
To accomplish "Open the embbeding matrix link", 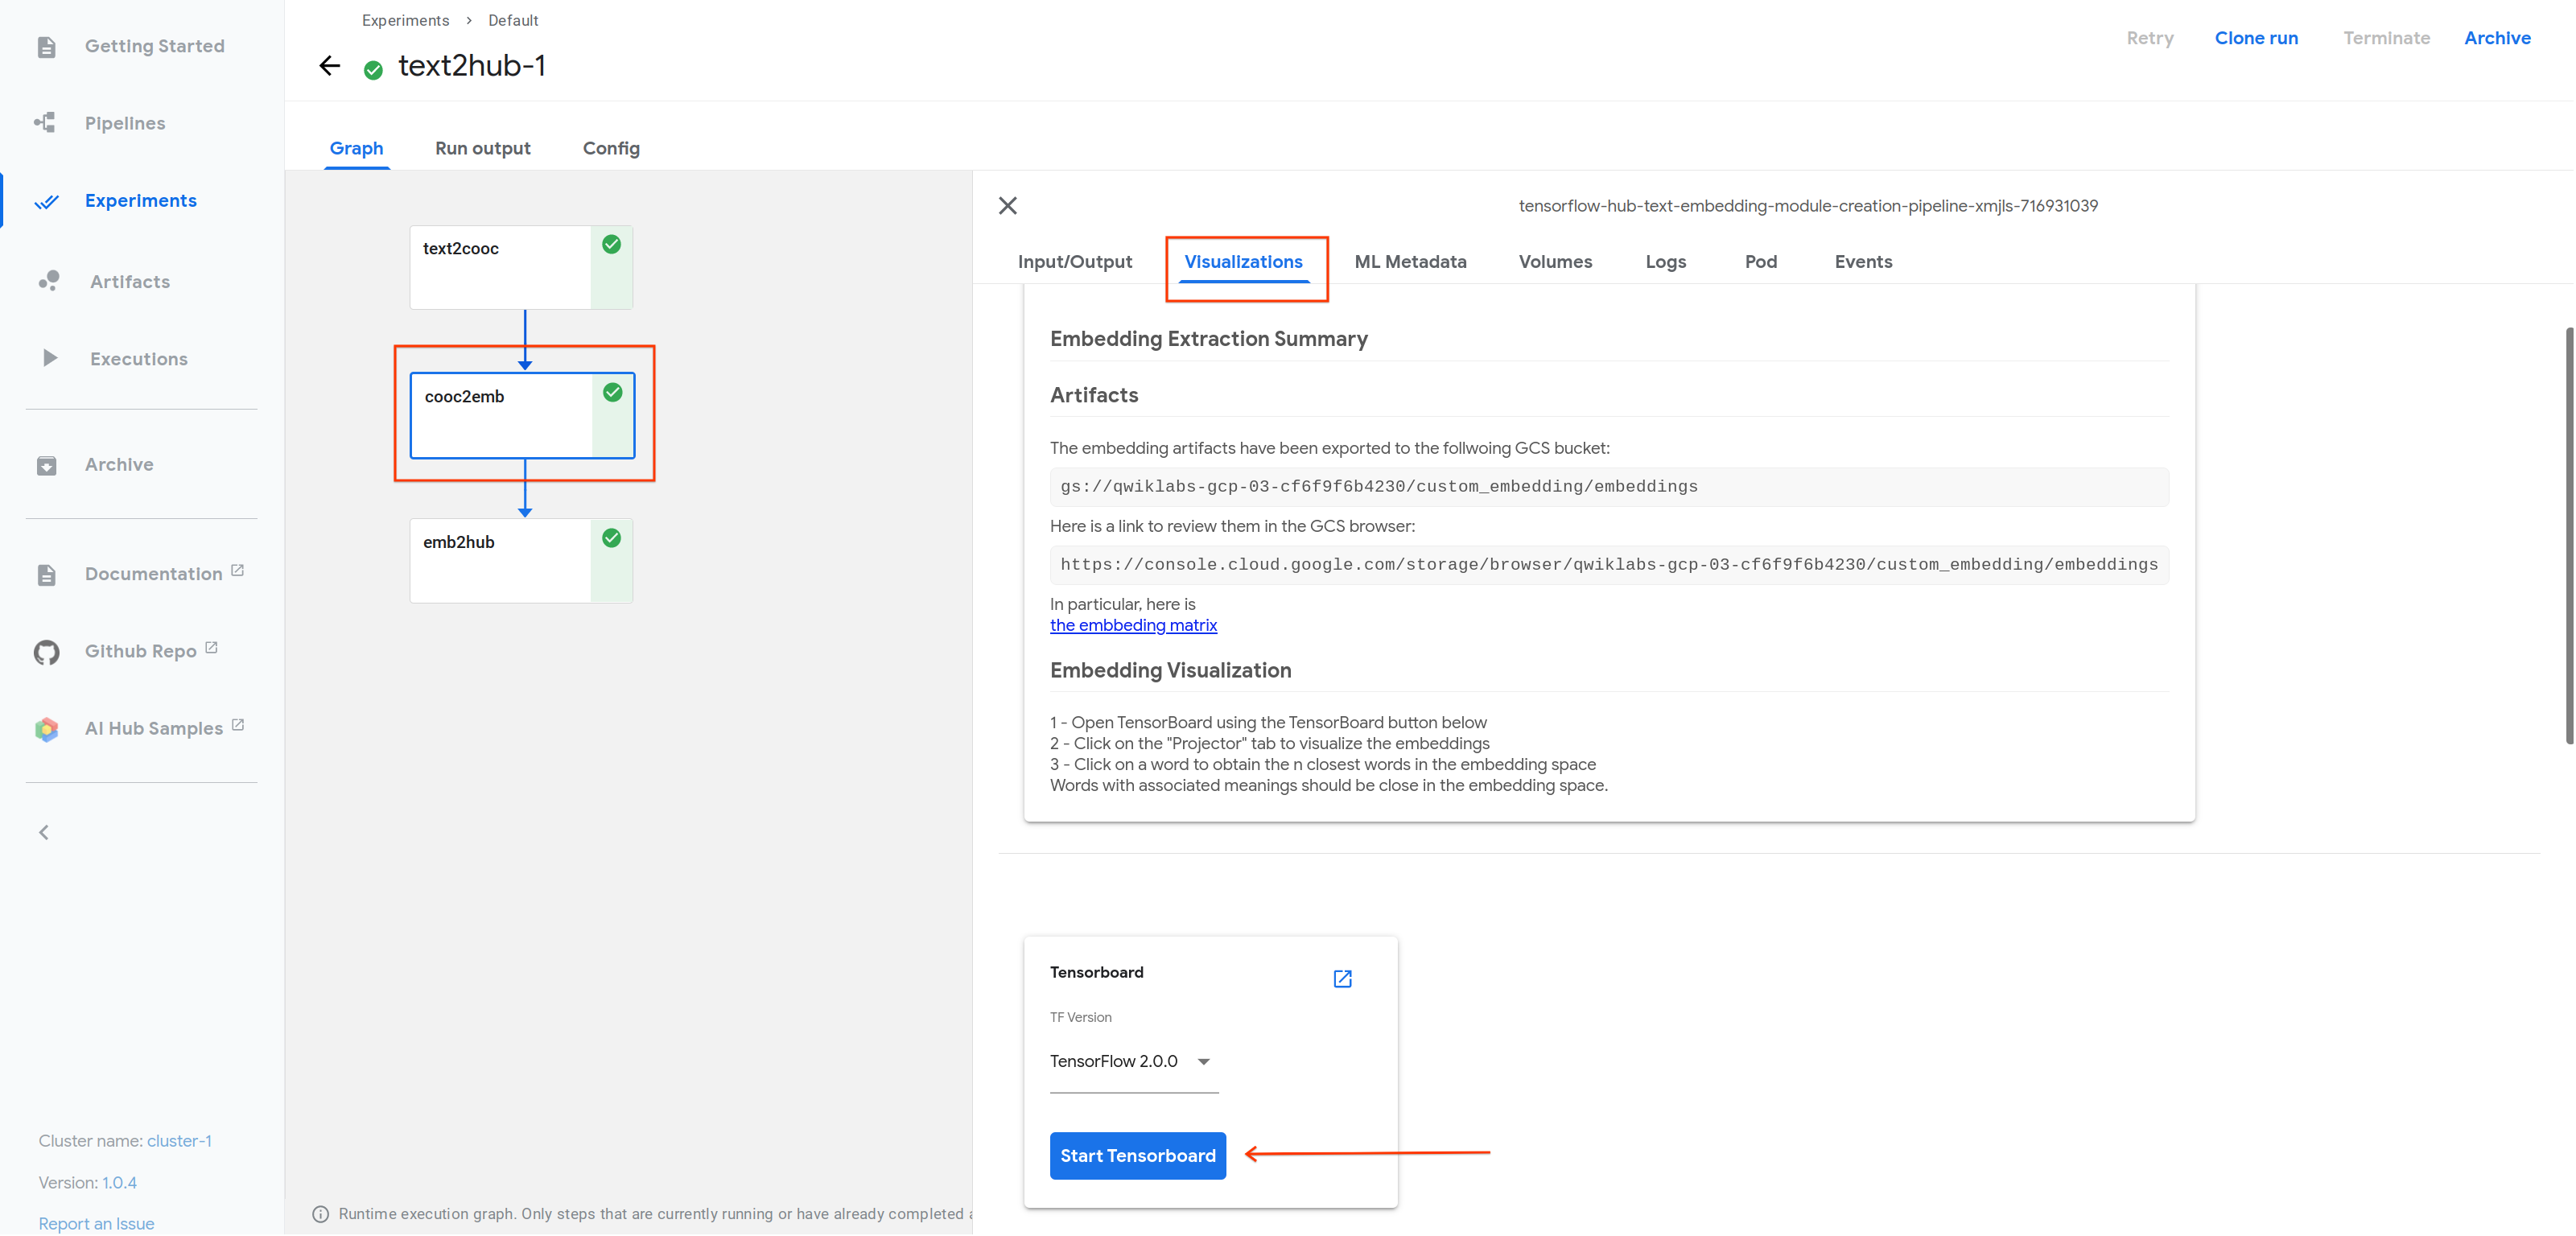I will coord(1132,625).
